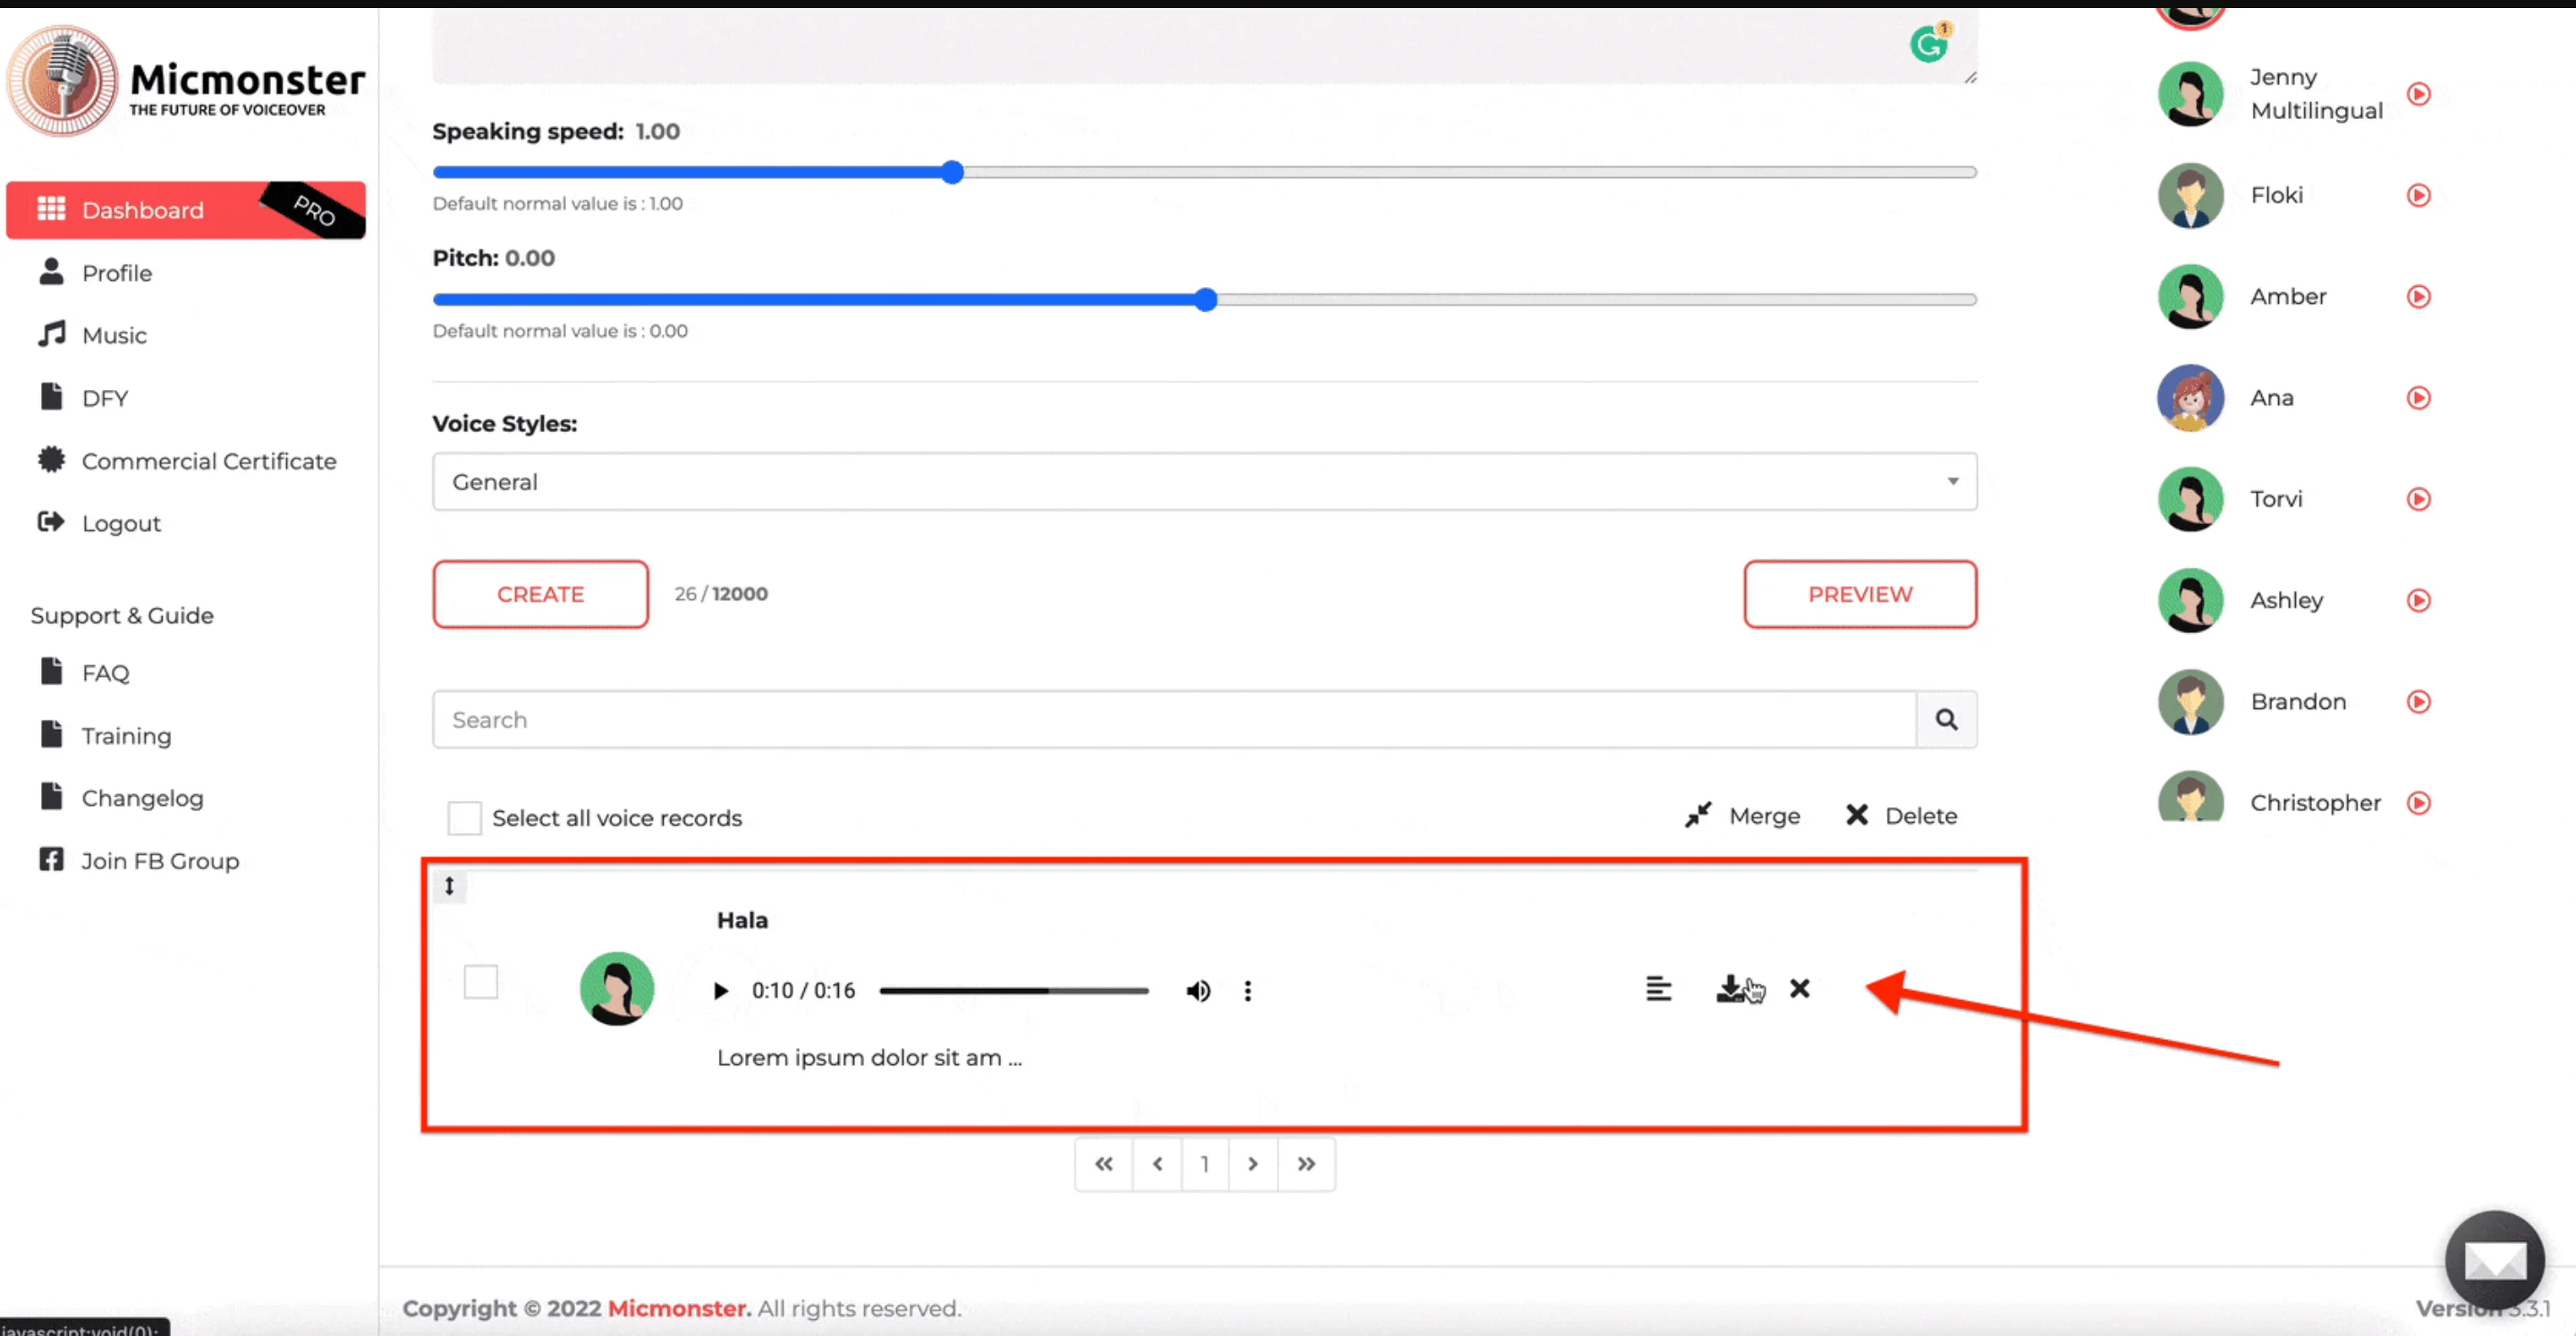Open the audio player three-dot menu

click(1247, 990)
